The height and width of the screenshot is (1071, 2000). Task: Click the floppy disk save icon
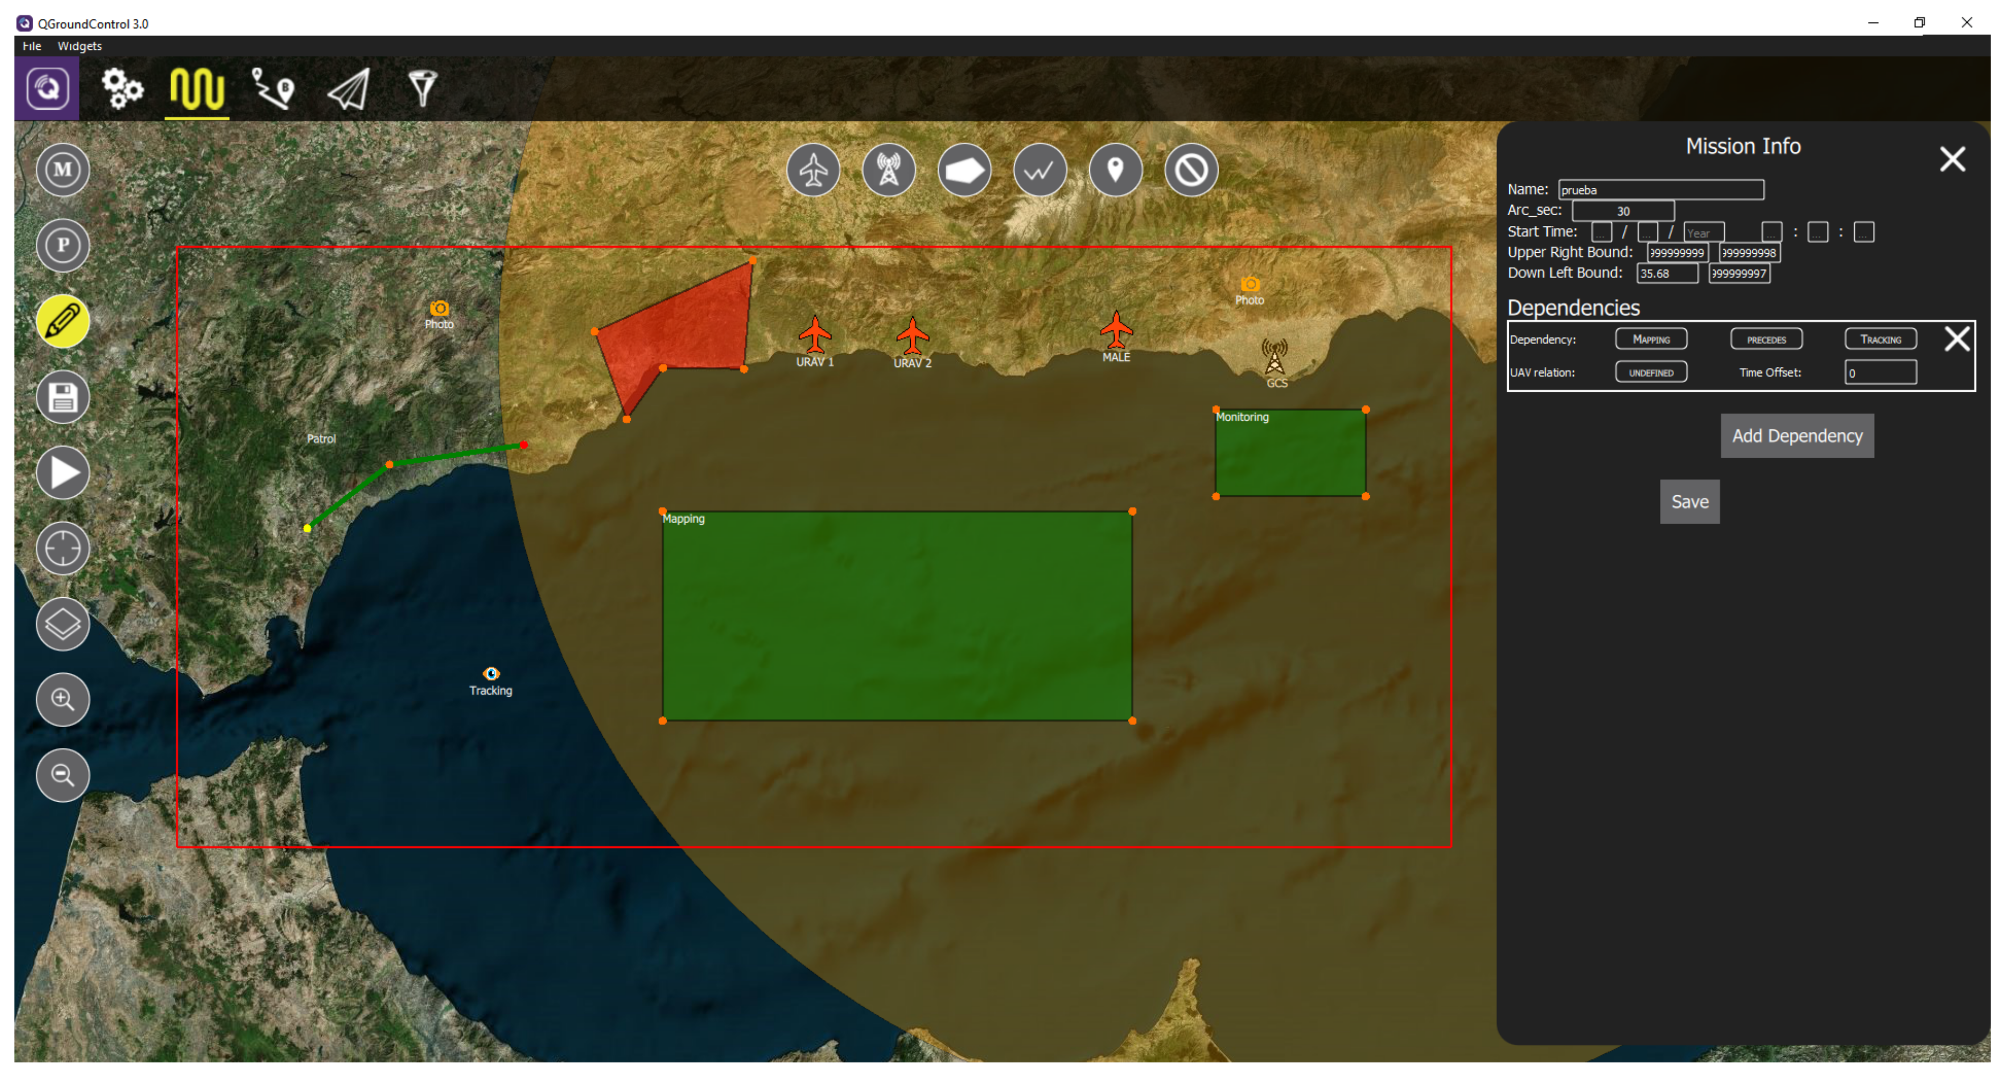tap(63, 397)
